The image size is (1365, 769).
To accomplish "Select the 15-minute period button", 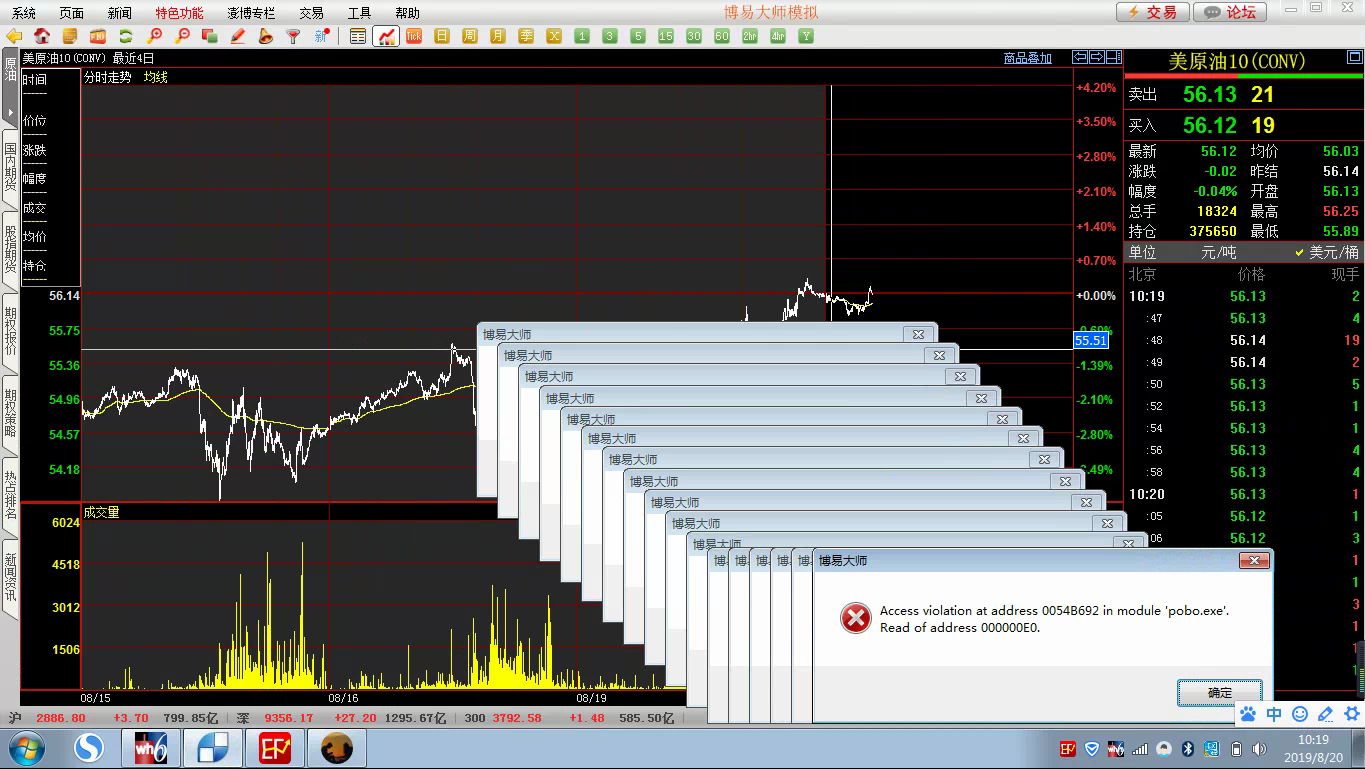I will [666, 36].
